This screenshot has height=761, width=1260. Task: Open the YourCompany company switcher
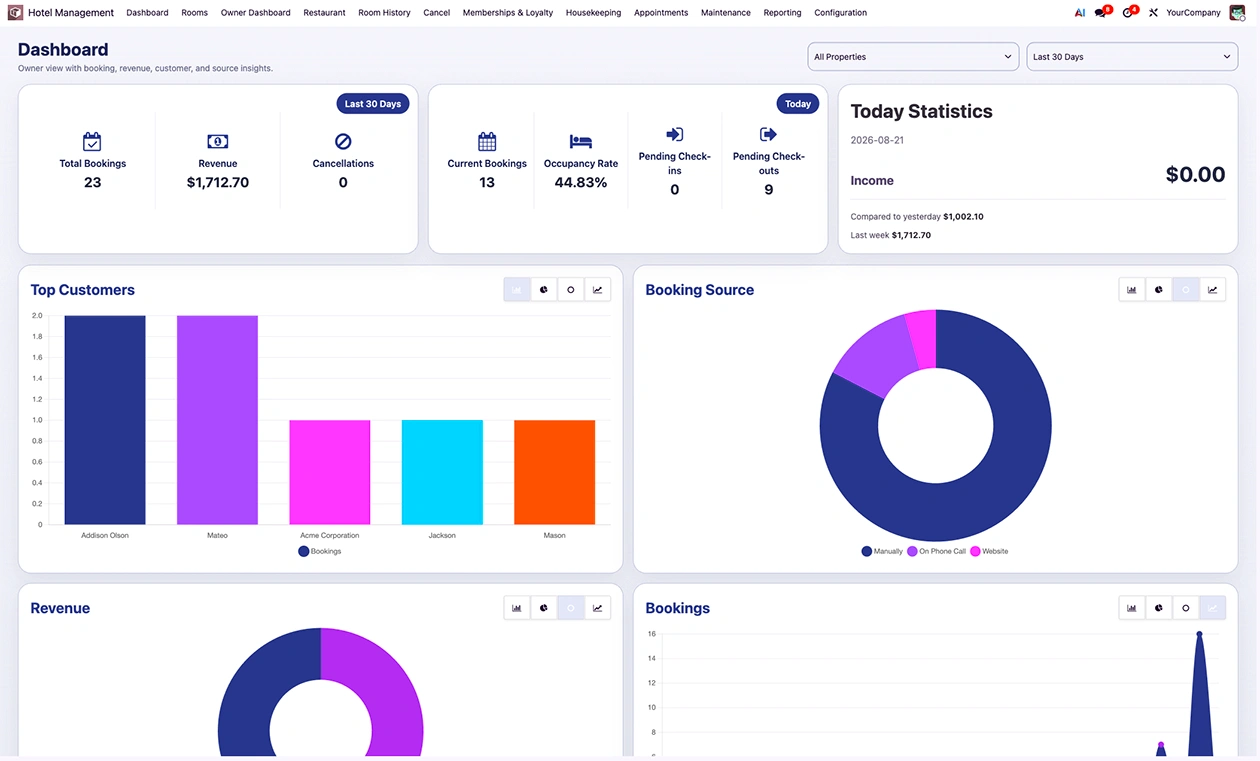pyautogui.click(x=1194, y=13)
